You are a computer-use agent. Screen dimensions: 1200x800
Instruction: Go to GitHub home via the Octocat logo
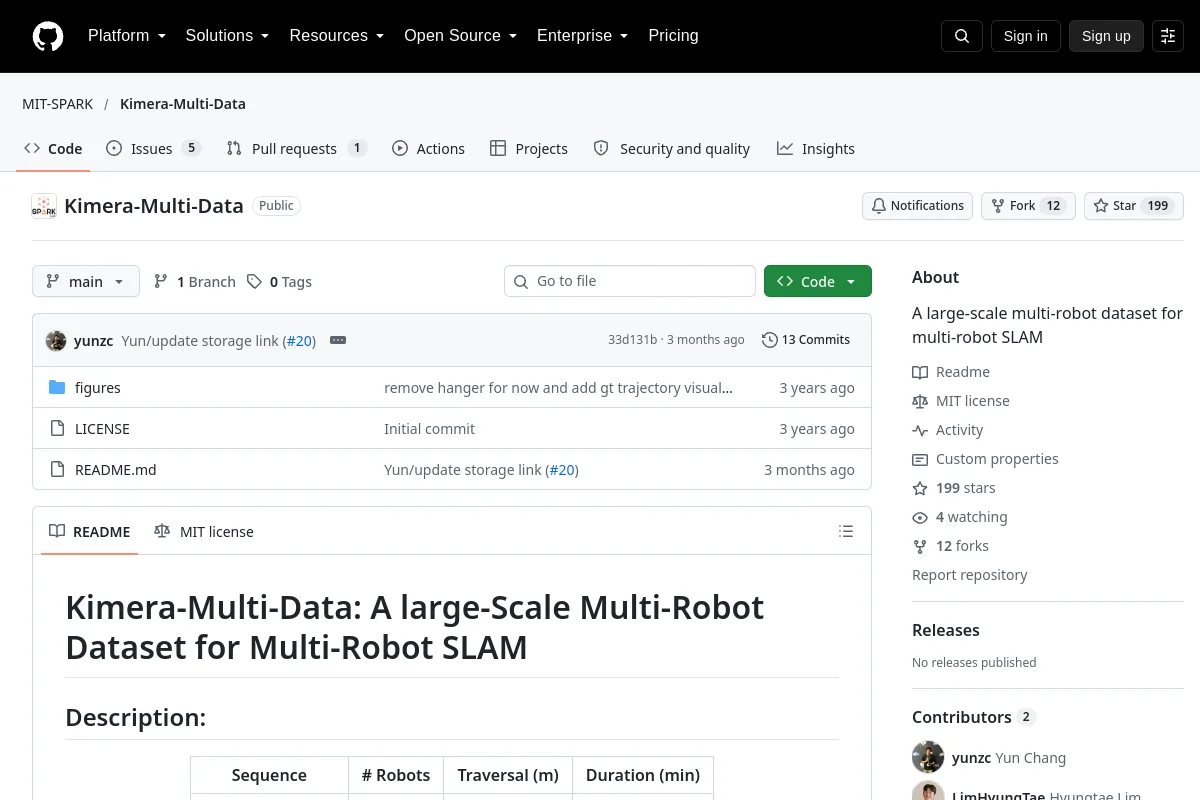[48, 36]
